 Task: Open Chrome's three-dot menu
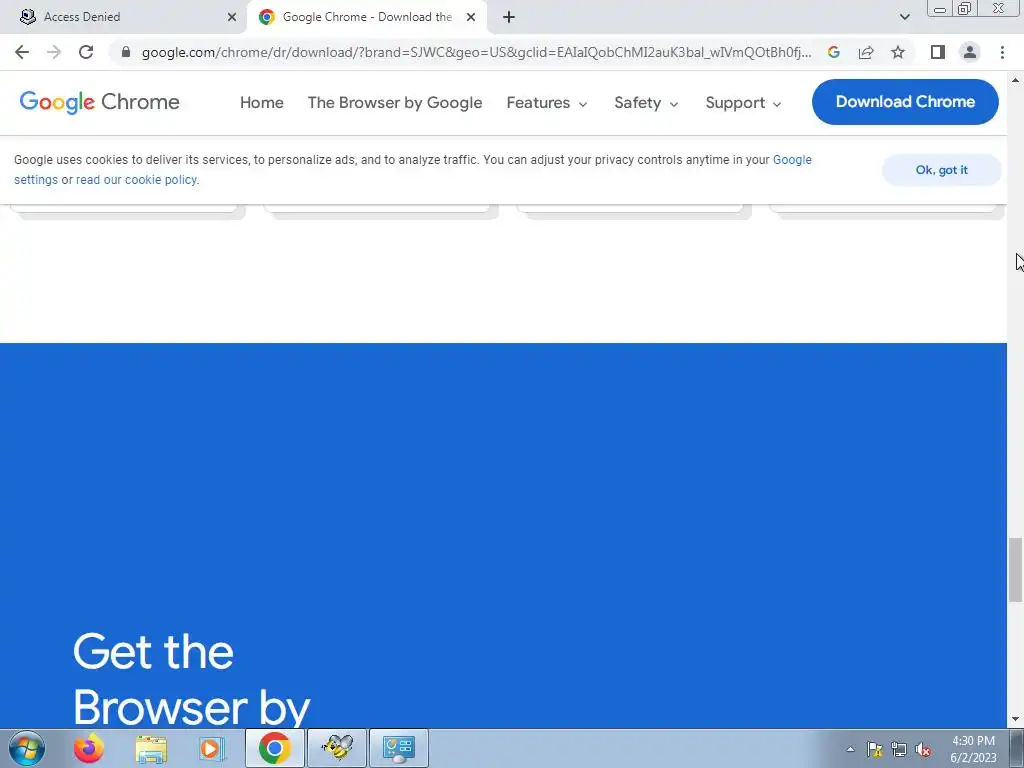(x=1002, y=52)
